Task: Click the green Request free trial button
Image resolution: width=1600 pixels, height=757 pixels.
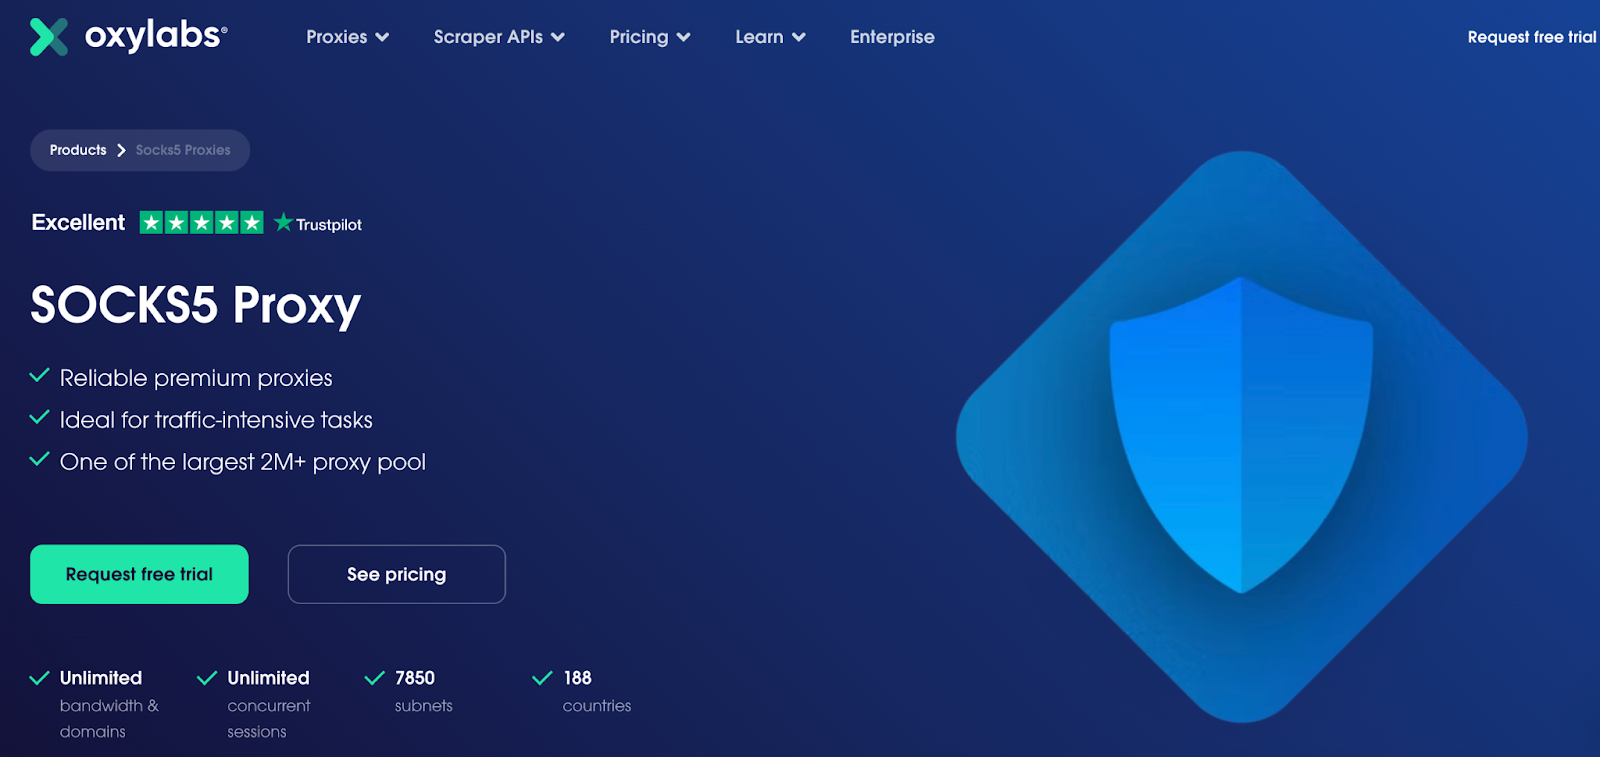Action: 139,574
